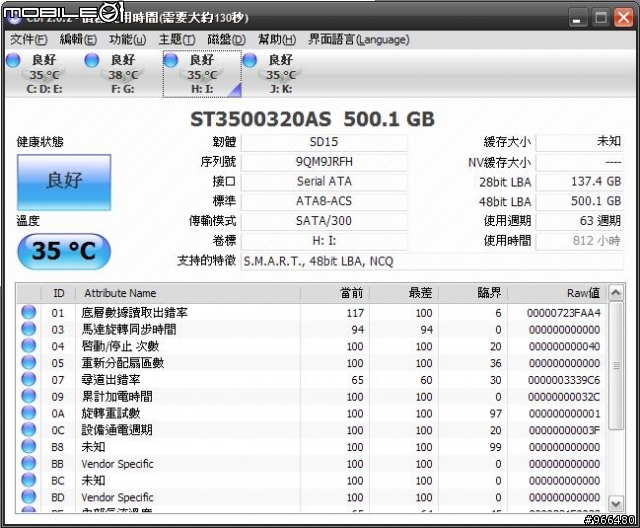Select disk tab F: G: at 38°C
This screenshot has width=640, height=528.
(123, 74)
